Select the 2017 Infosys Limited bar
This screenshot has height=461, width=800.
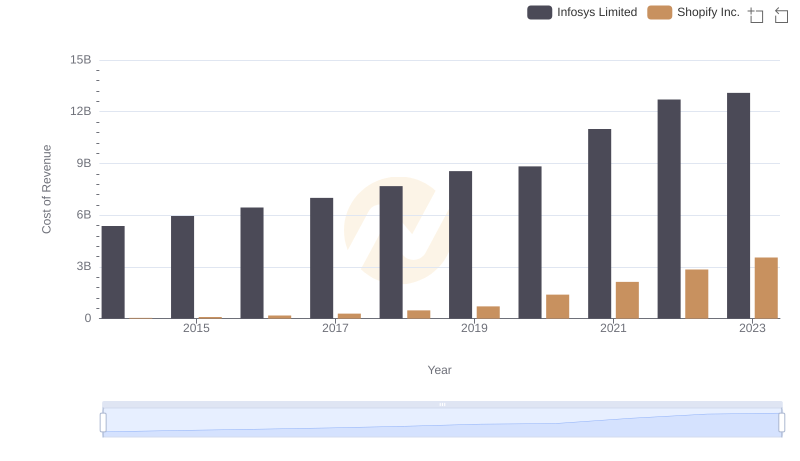[321, 259]
